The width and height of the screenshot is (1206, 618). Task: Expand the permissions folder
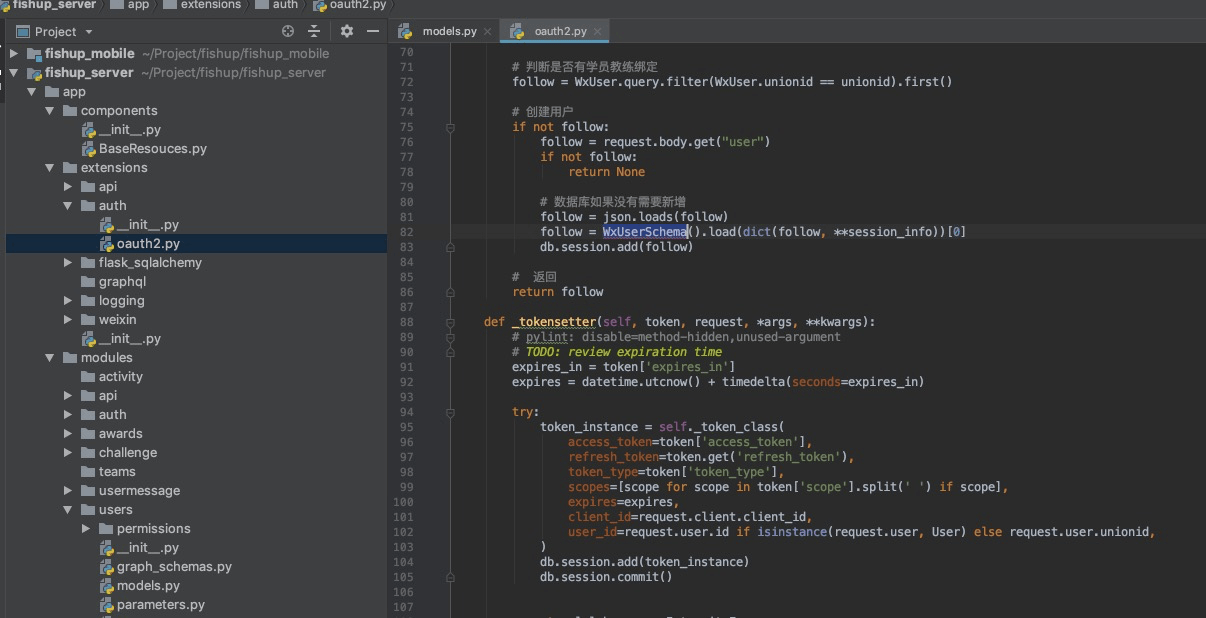86,528
